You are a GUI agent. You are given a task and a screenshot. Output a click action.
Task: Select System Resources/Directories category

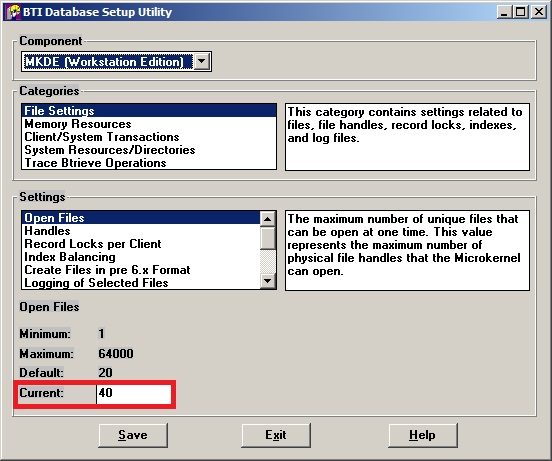149,150
